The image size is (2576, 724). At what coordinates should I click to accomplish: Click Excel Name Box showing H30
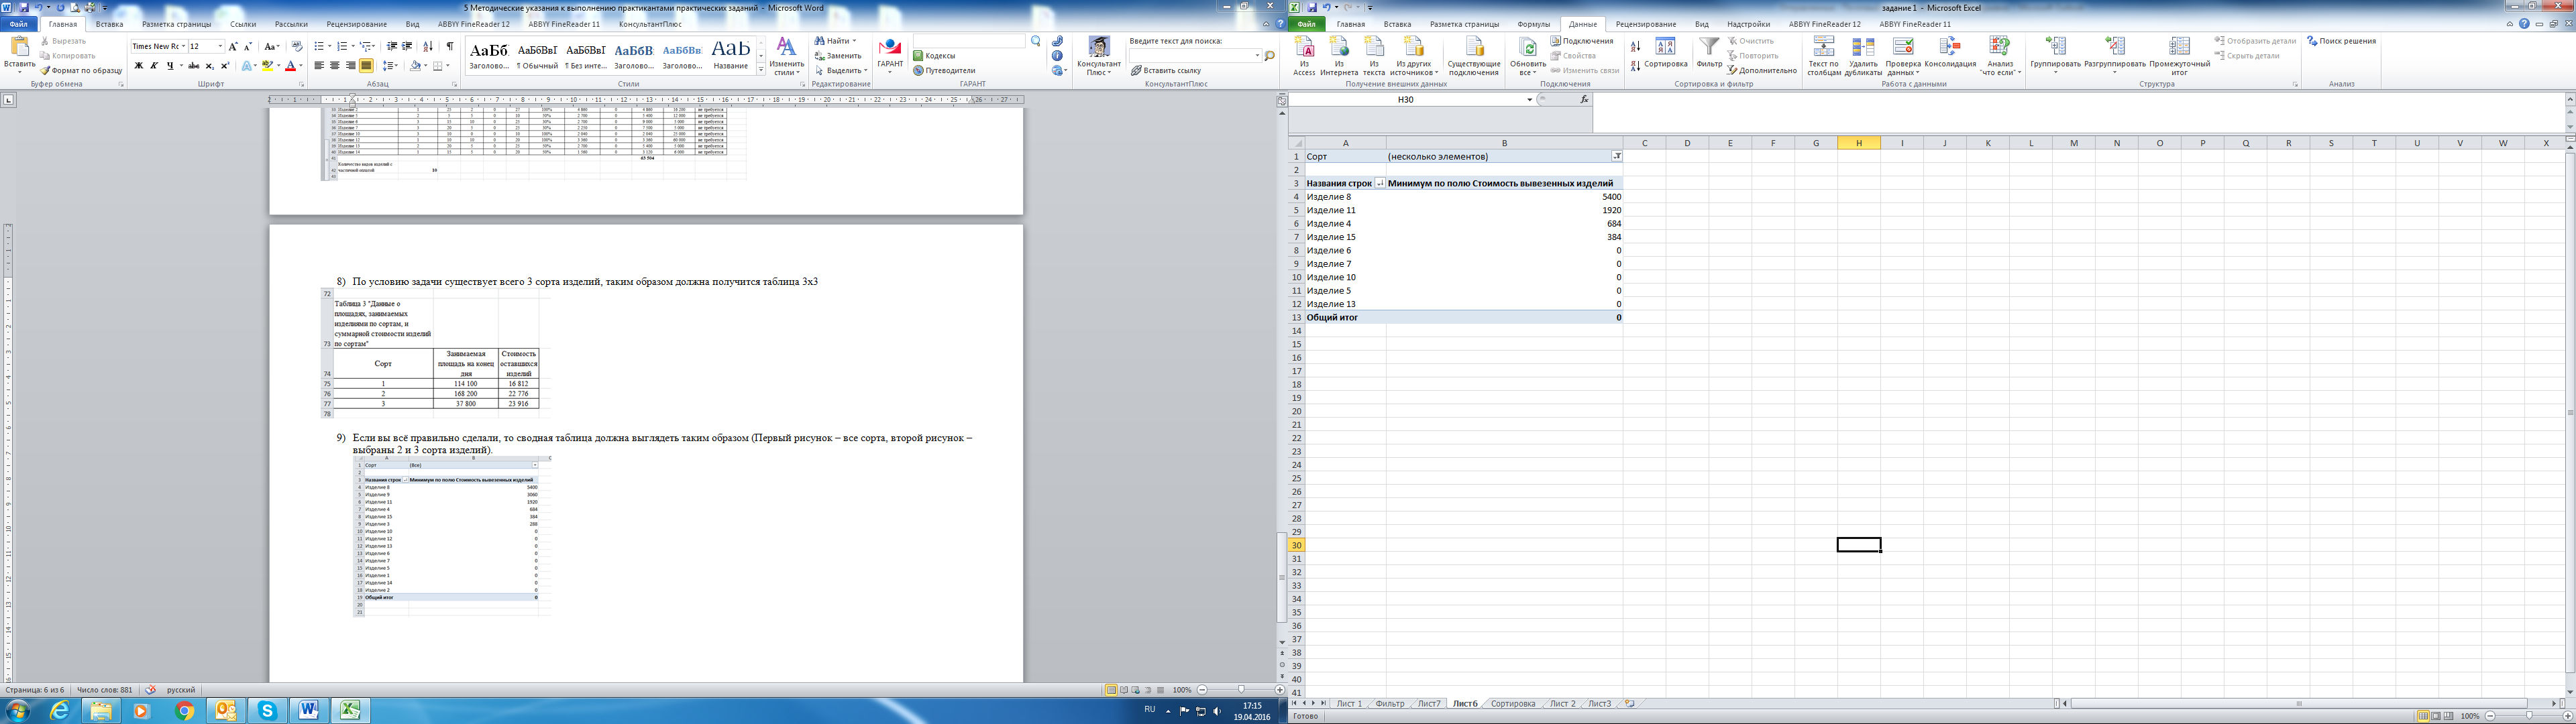1406,100
